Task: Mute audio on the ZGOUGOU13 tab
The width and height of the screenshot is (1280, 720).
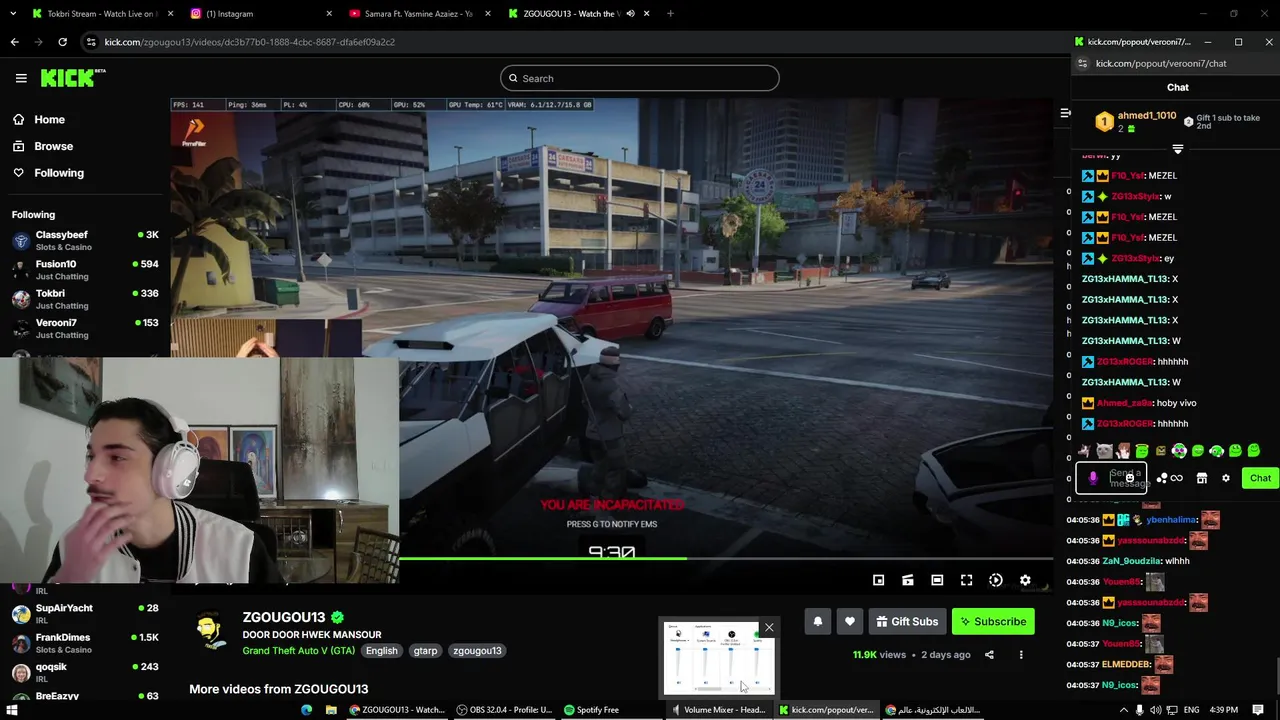Action: pyautogui.click(x=630, y=14)
